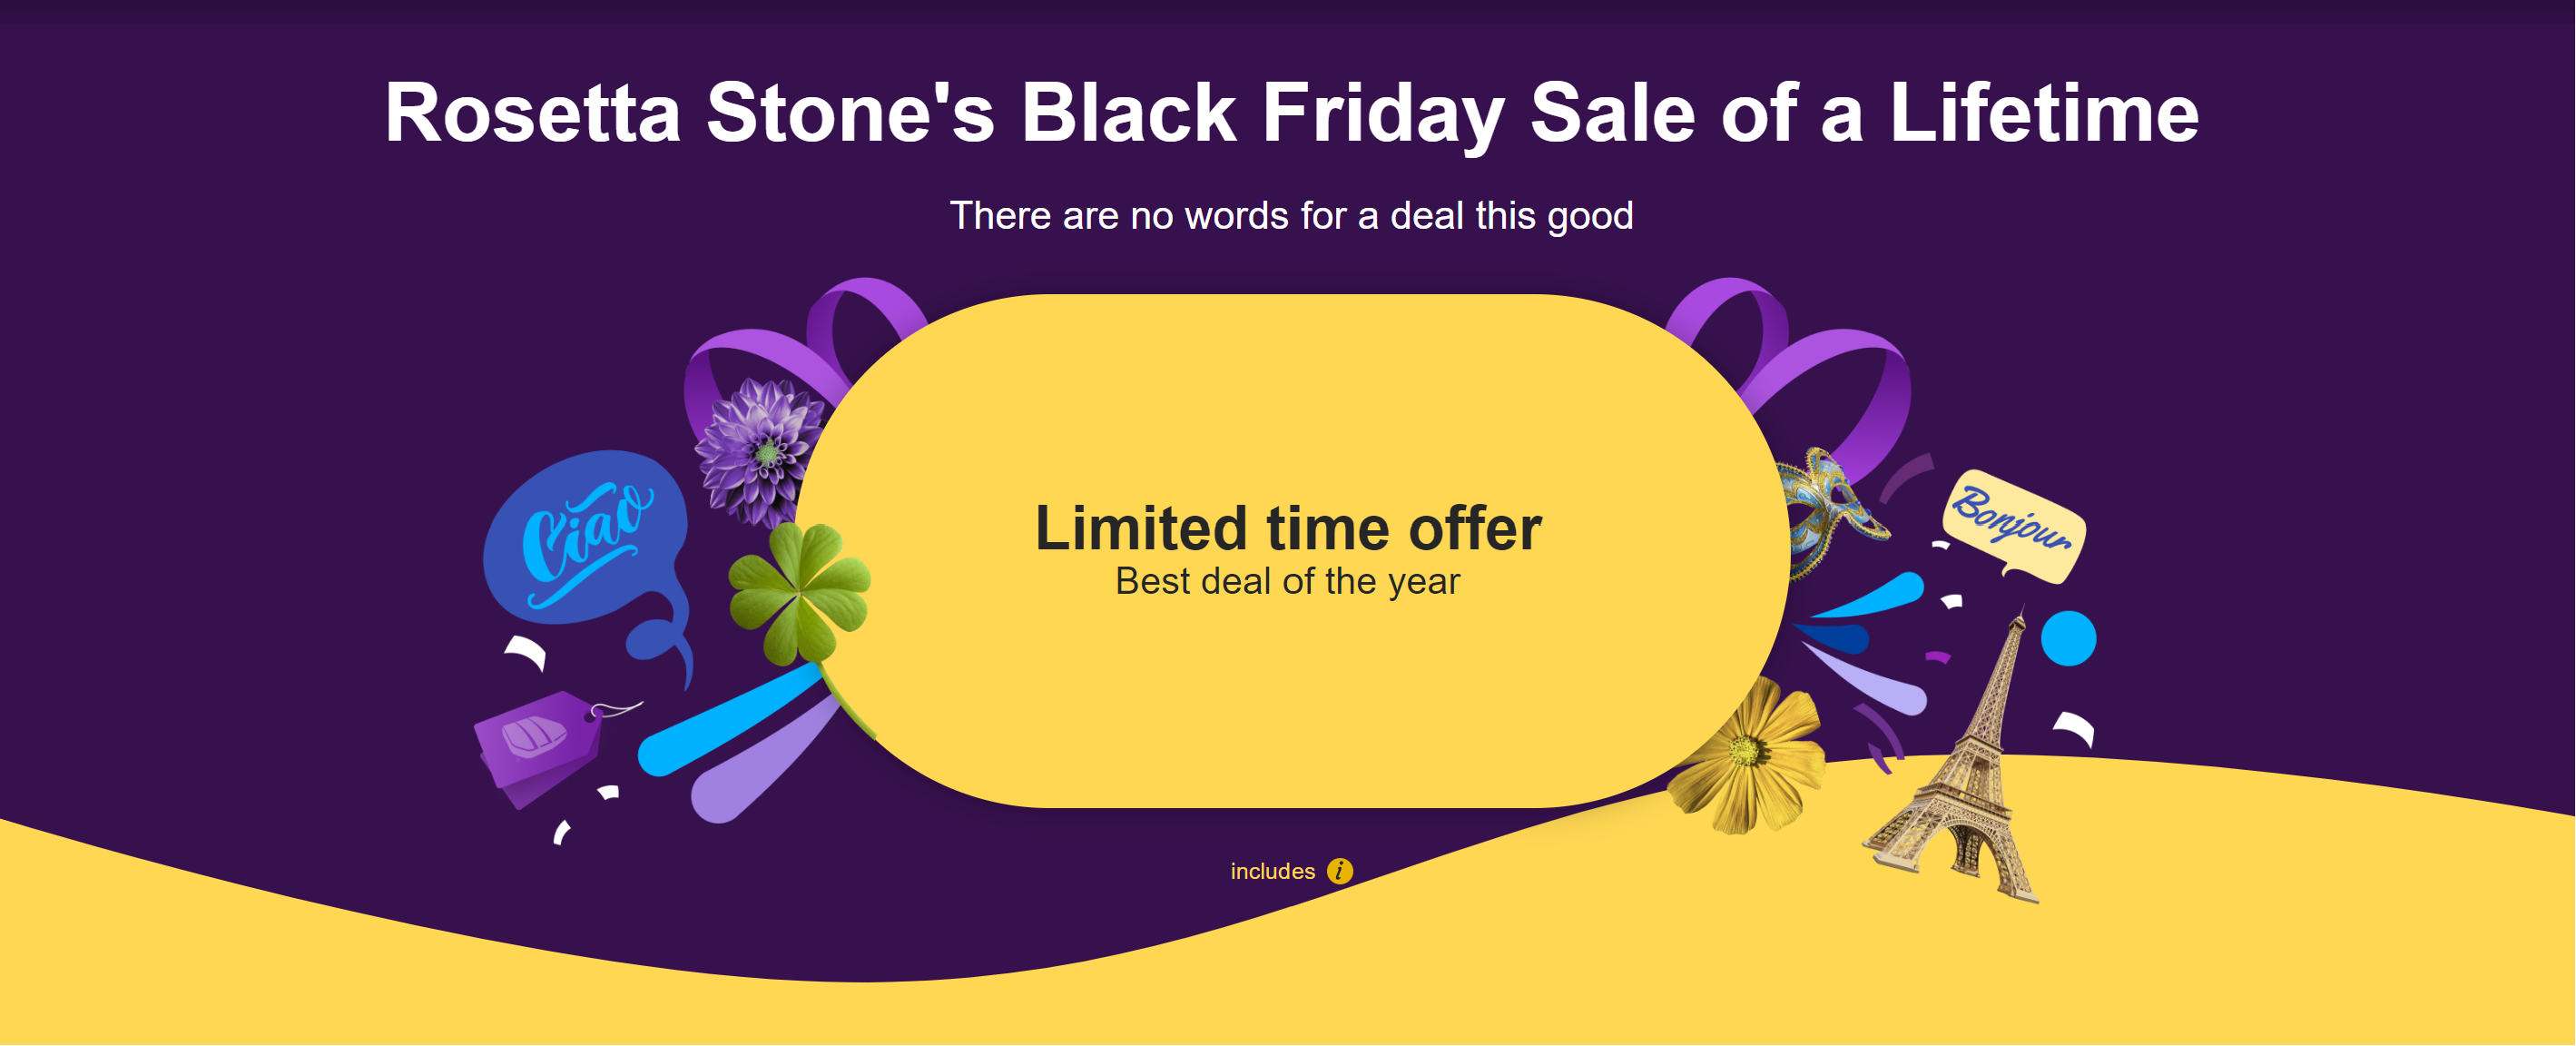Click the yellow flower illustration
This screenshot has height=1046, width=2576.
pos(1746,755)
